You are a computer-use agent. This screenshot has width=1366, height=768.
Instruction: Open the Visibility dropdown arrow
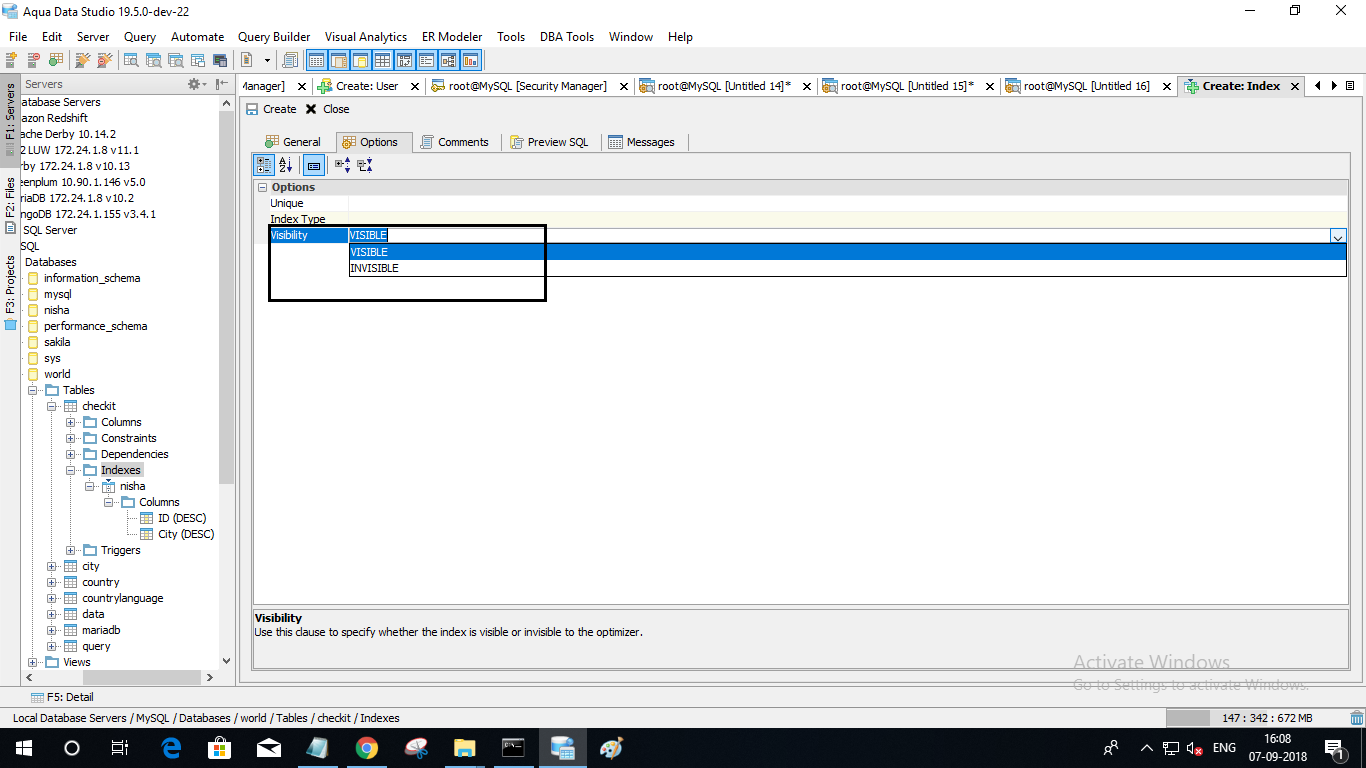[x=1338, y=236]
